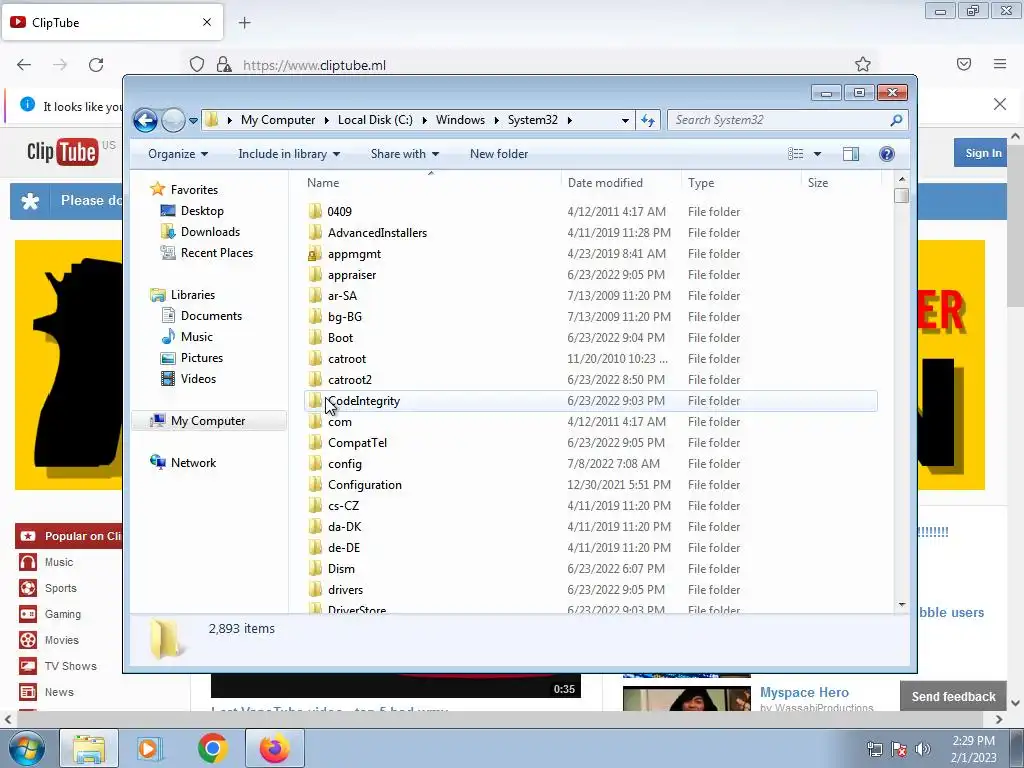1024x768 pixels.
Task: Toggle the preview pane
Action: point(850,154)
